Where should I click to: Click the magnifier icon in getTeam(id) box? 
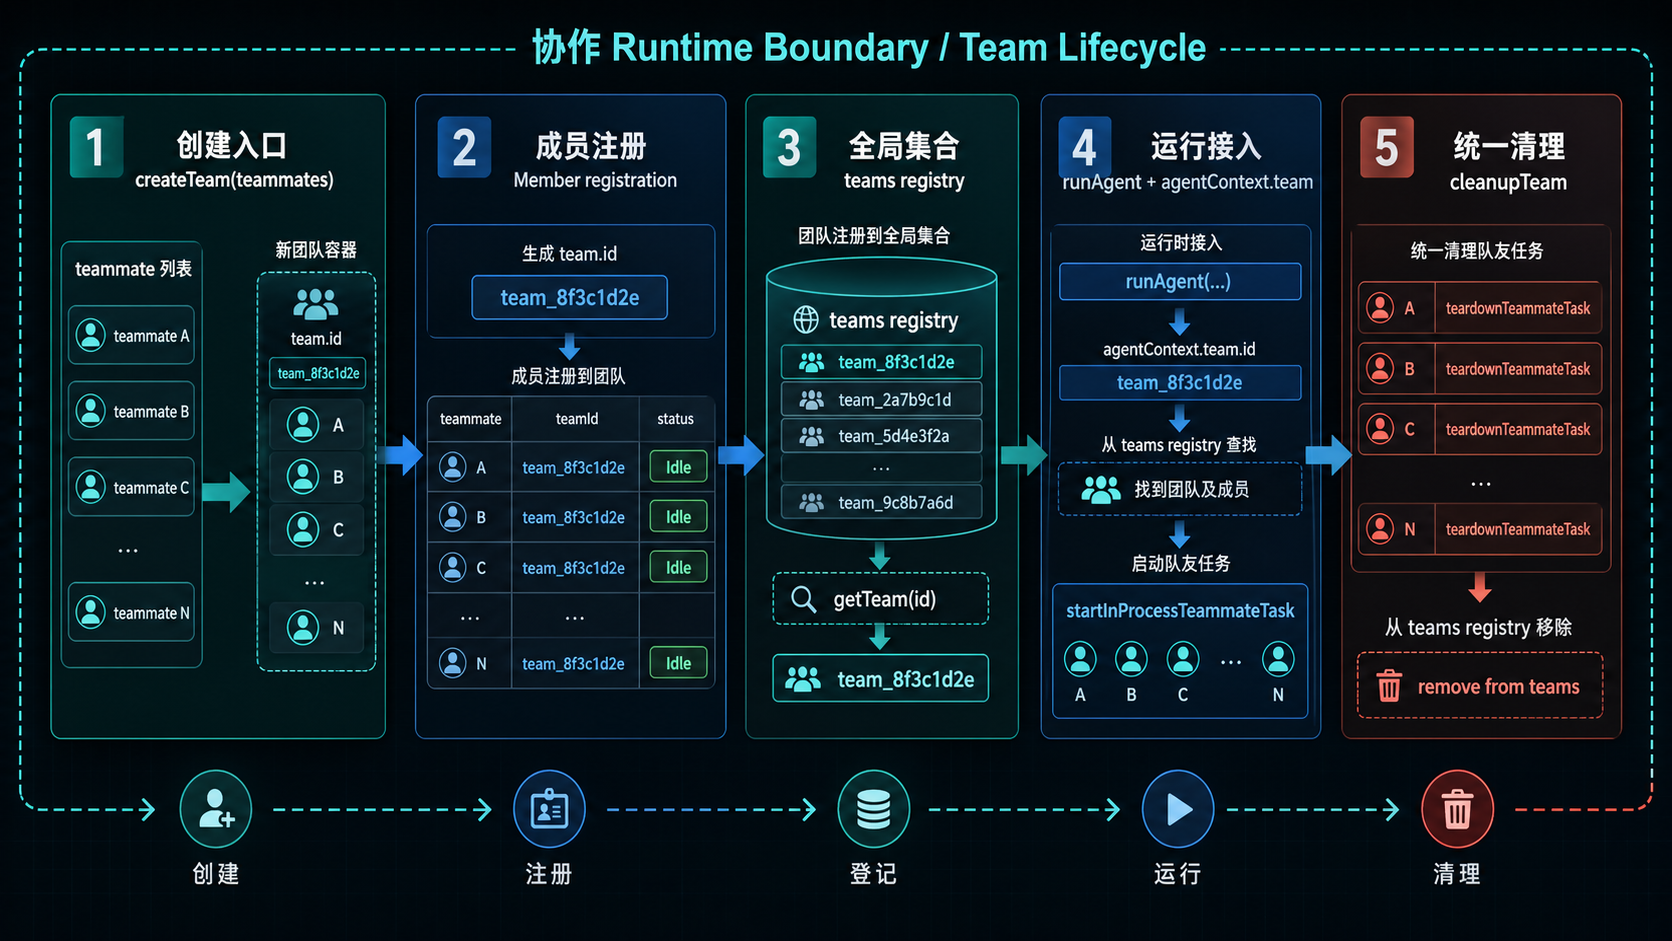(803, 599)
